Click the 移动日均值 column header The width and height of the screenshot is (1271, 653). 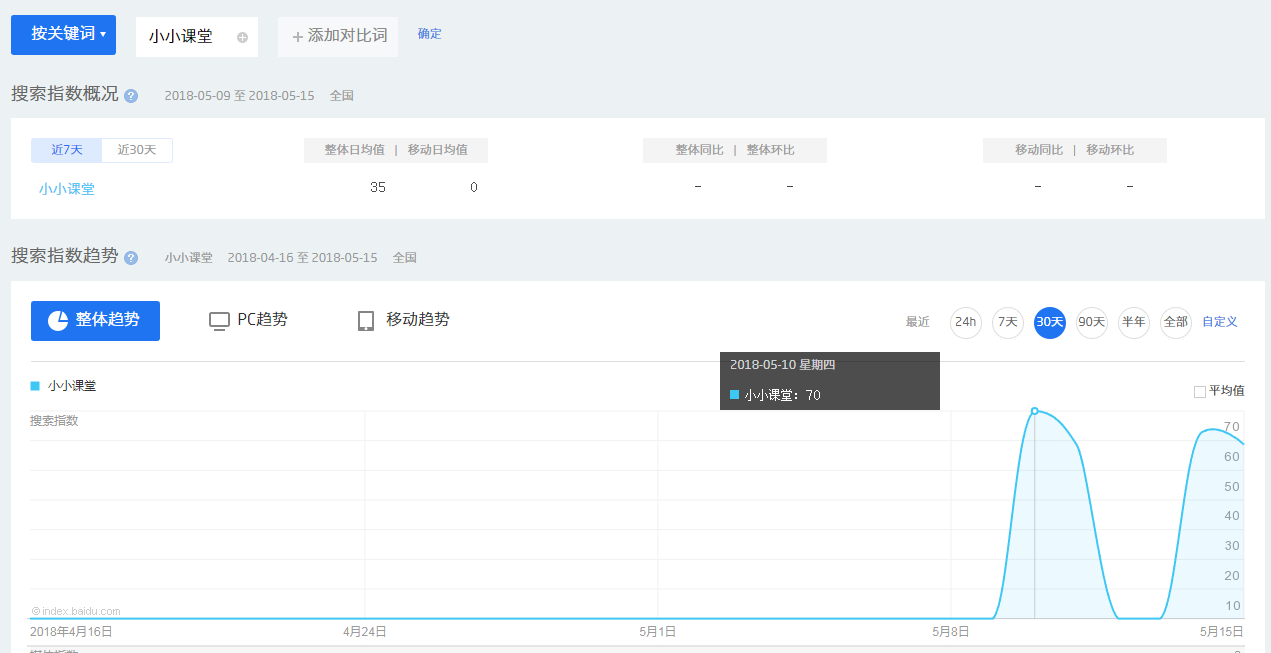[438, 150]
